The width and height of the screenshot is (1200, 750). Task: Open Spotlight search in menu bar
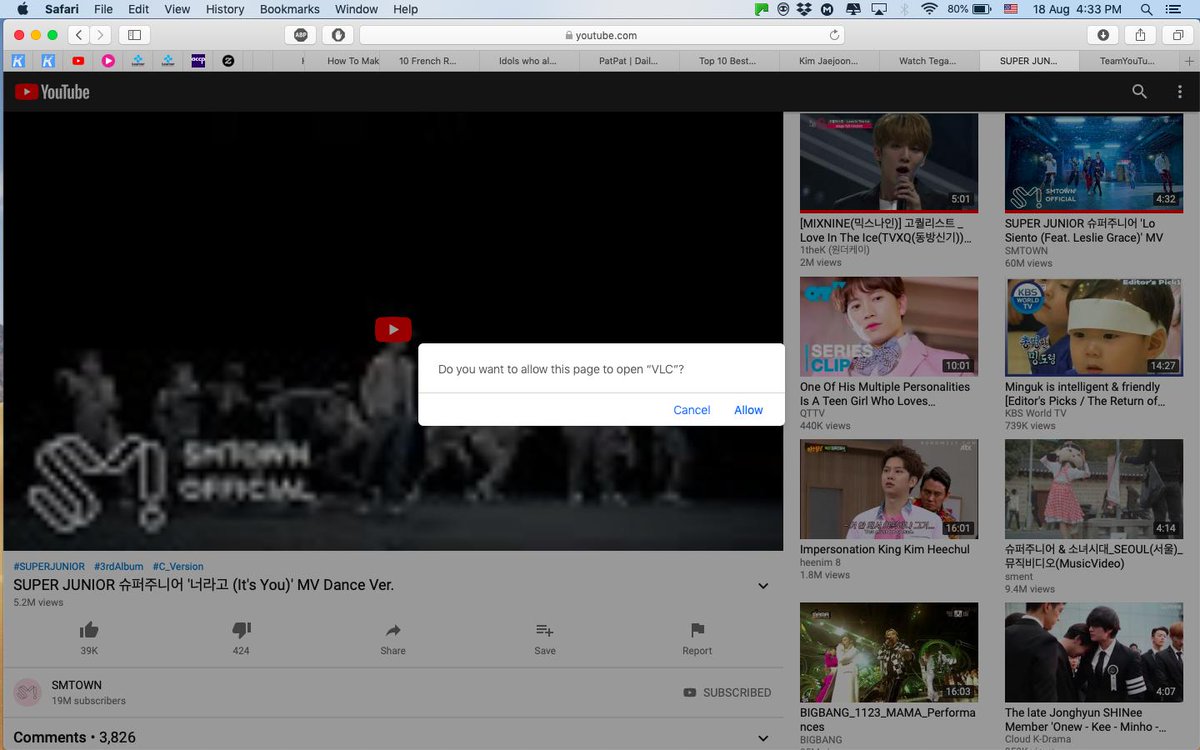pyautogui.click(x=1148, y=9)
